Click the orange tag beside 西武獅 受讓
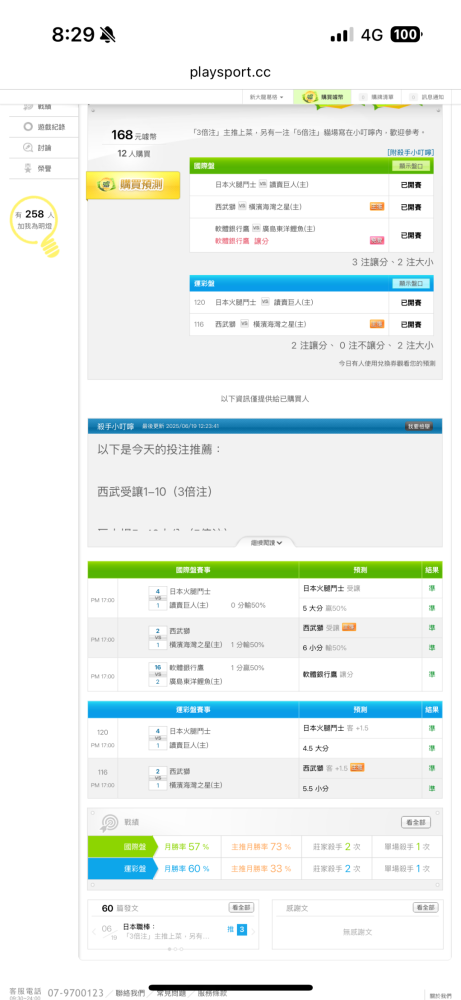Viewport: 461px width, 1000px height. 349,627
